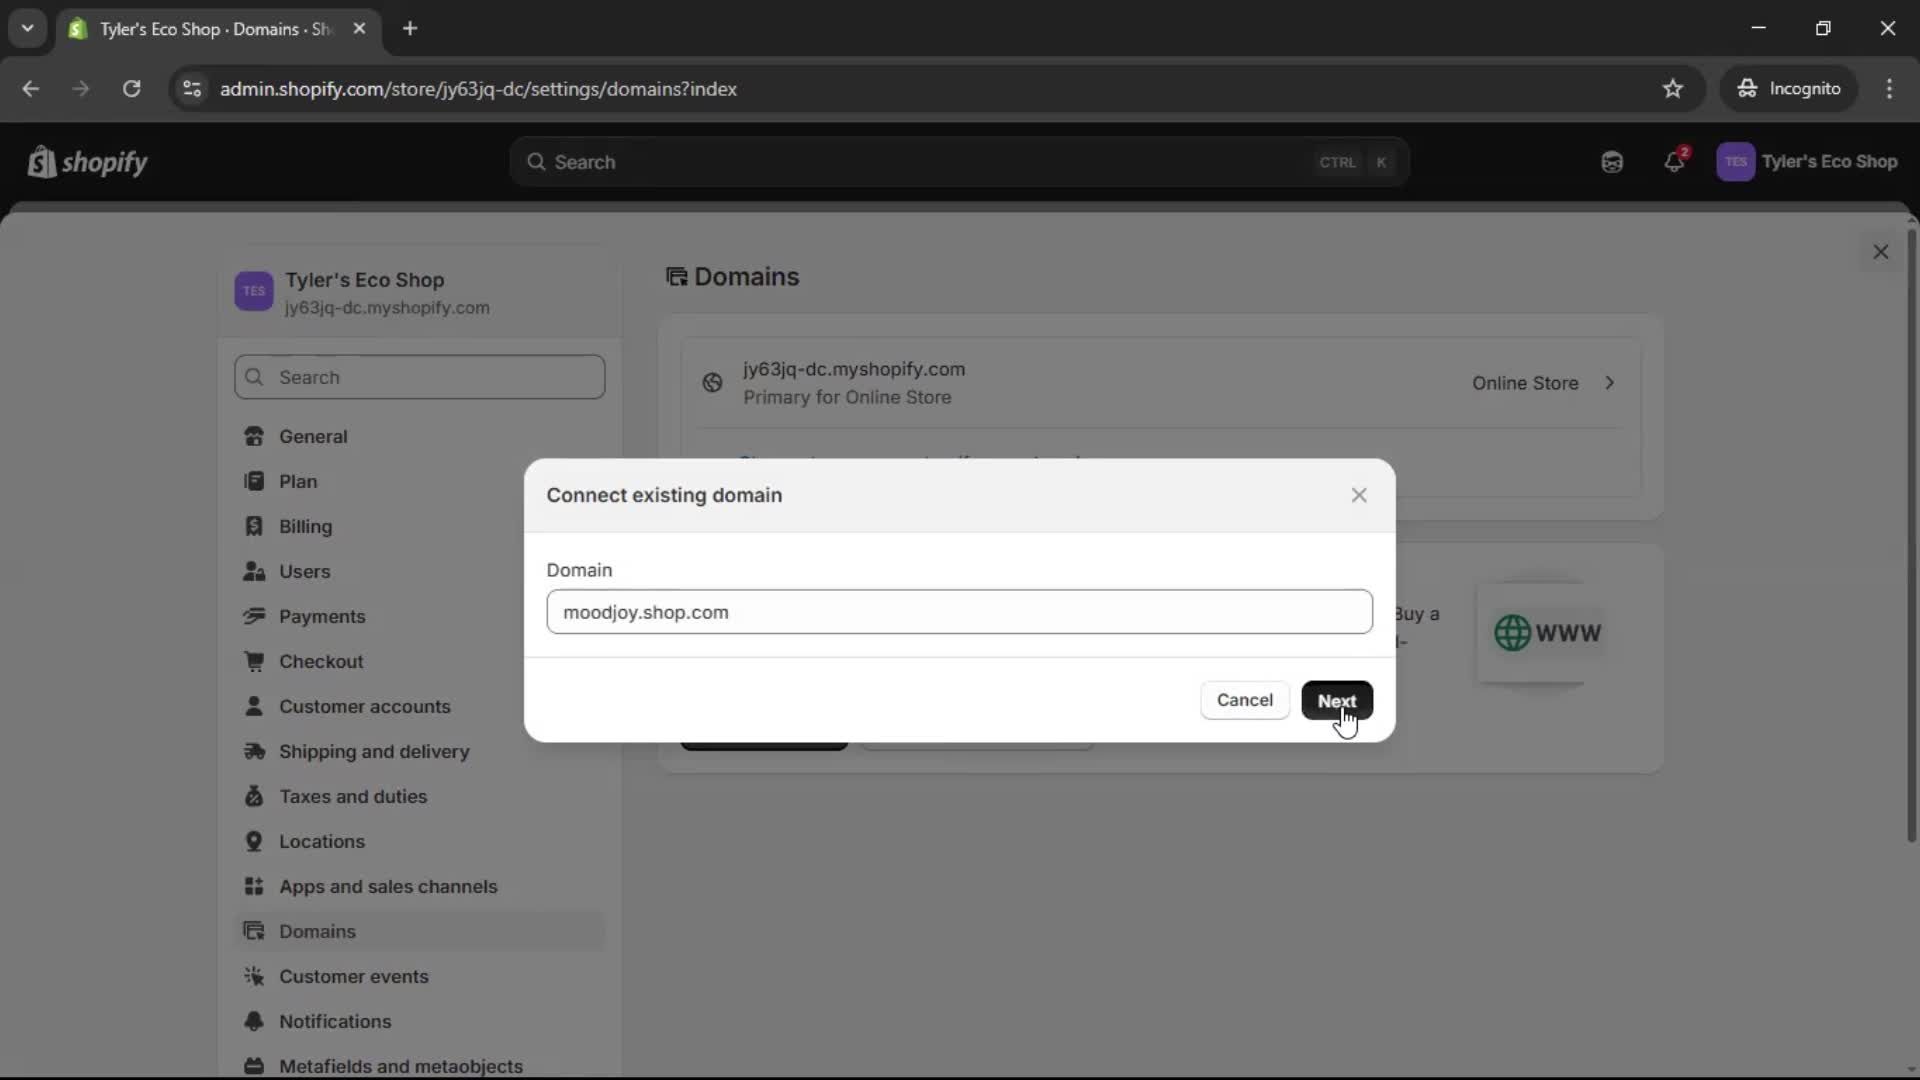Viewport: 1920px width, 1080px height.
Task: Open the notification bell with 2 alerts
Action: (1675, 161)
